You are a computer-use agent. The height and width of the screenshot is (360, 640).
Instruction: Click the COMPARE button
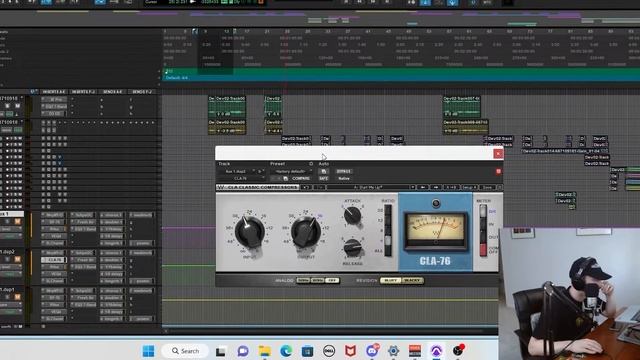point(301,178)
